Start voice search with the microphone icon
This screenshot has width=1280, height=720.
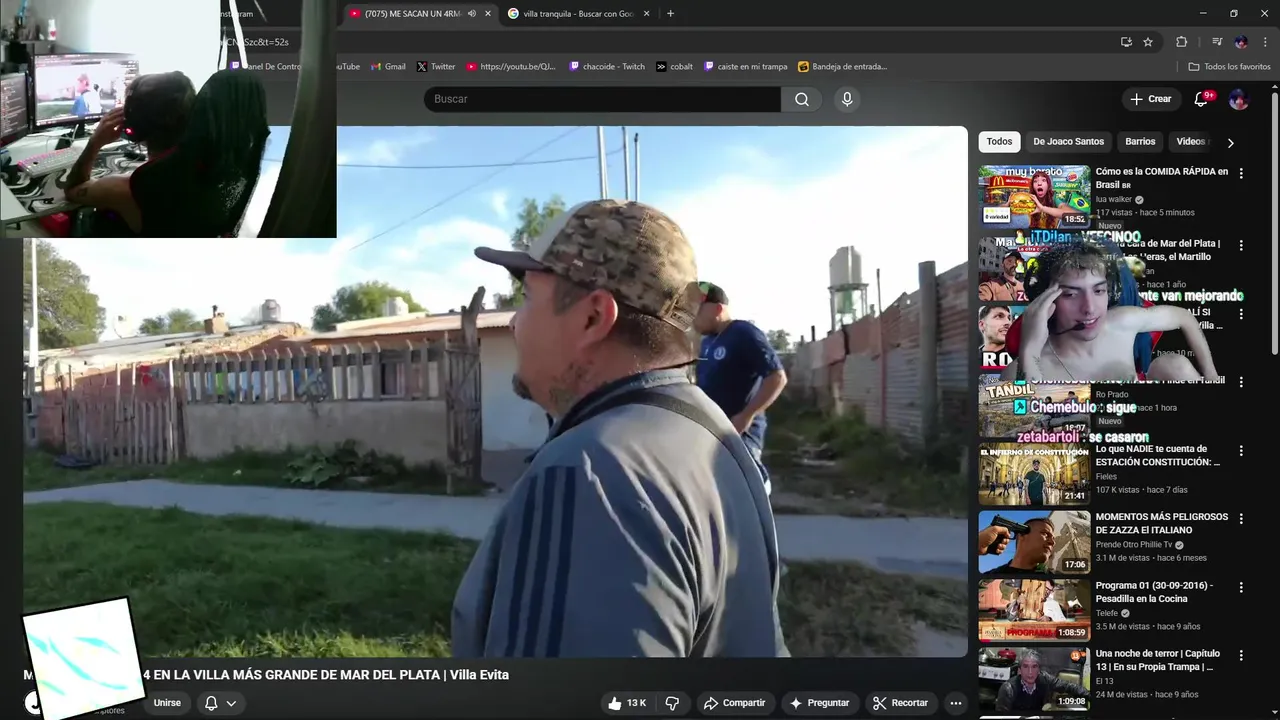[x=847, y=99]
